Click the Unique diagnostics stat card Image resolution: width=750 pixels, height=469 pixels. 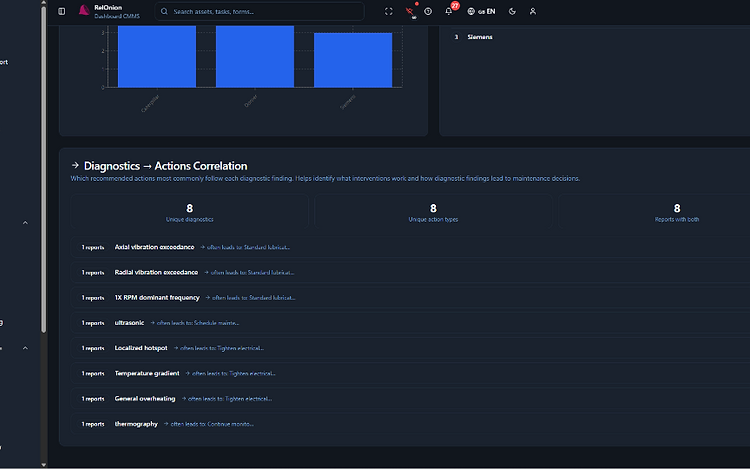[x=190, y=212]
